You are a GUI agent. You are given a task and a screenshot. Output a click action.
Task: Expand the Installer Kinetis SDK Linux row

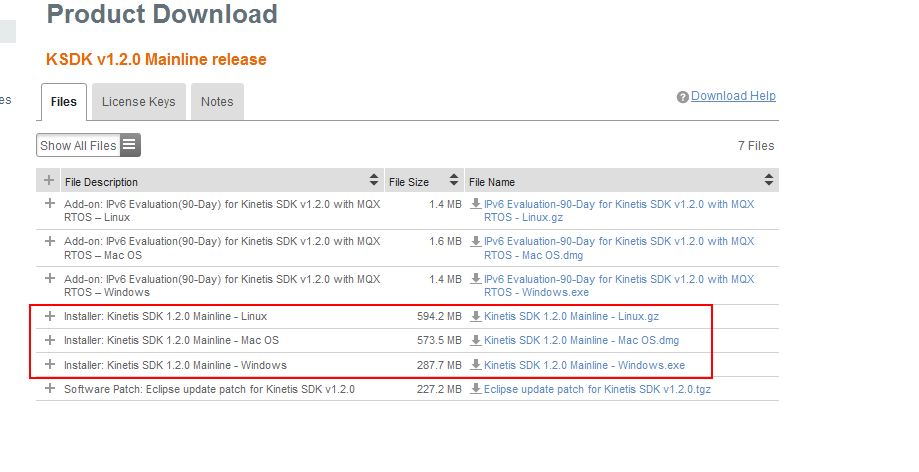50,316
